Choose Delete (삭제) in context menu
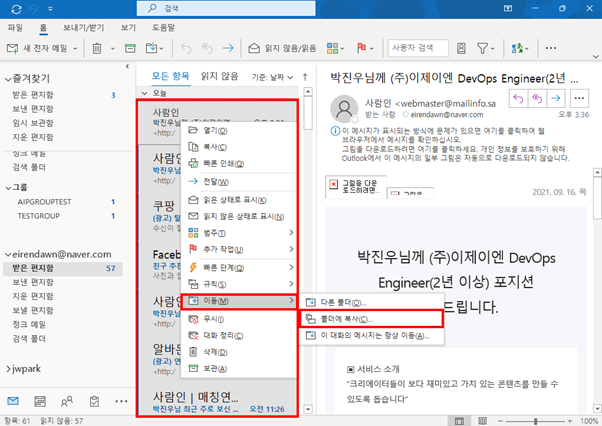 [238, 352]
